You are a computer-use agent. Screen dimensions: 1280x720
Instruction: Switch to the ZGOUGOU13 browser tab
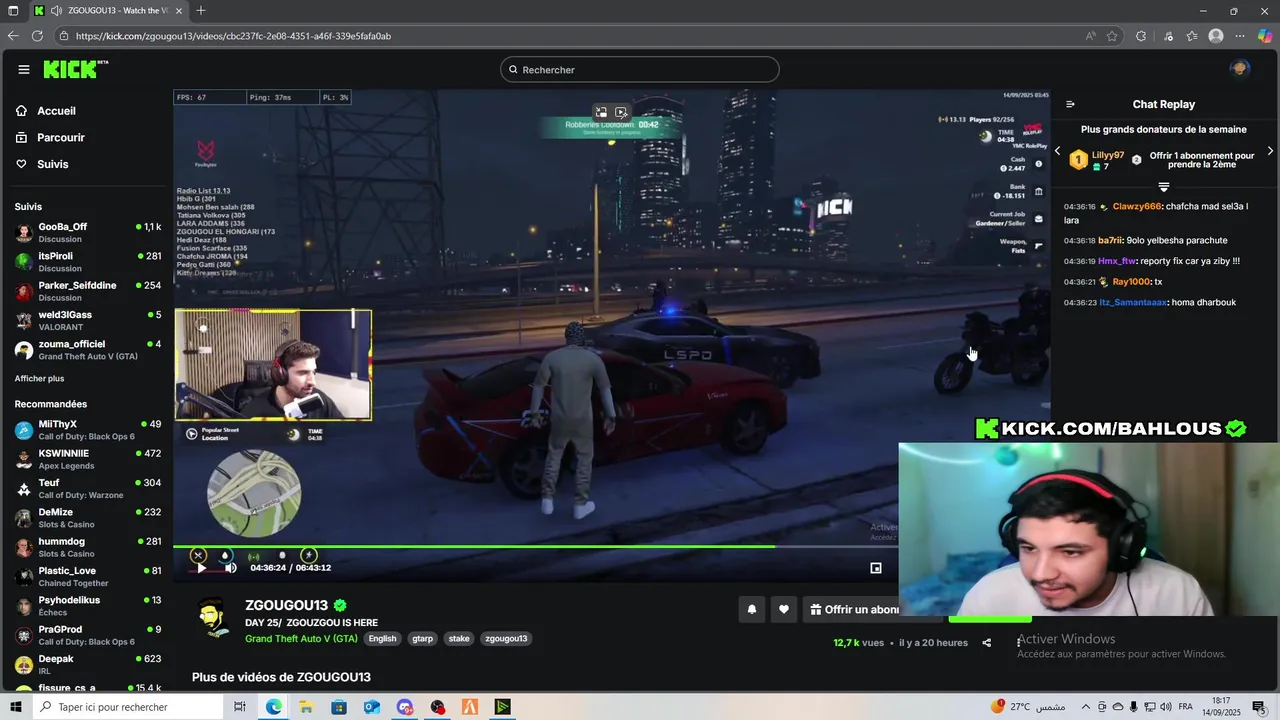107,10
